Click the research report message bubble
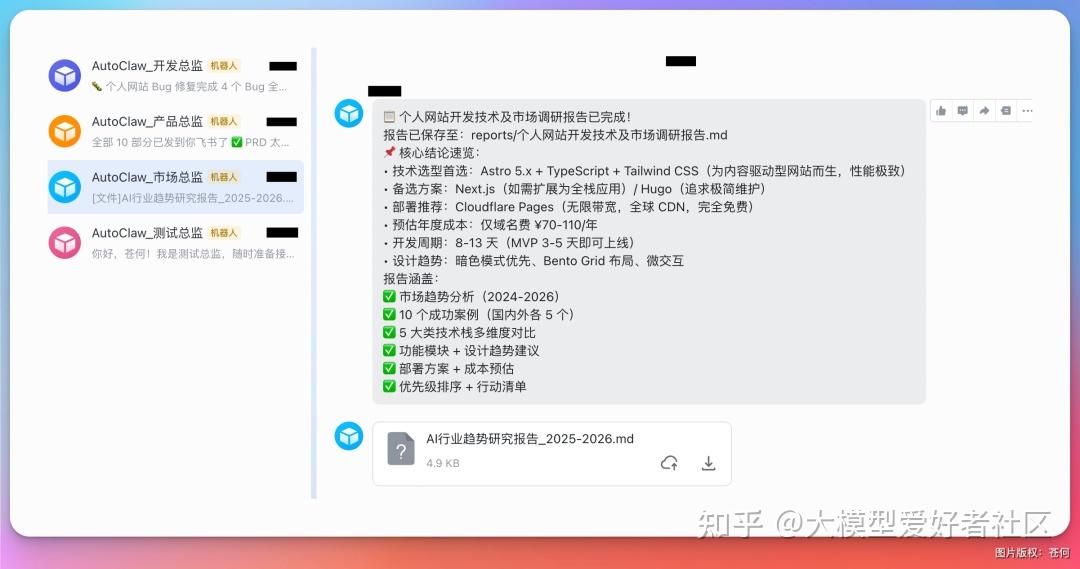This screenshot has height=569, width=1080. (648, 250)
